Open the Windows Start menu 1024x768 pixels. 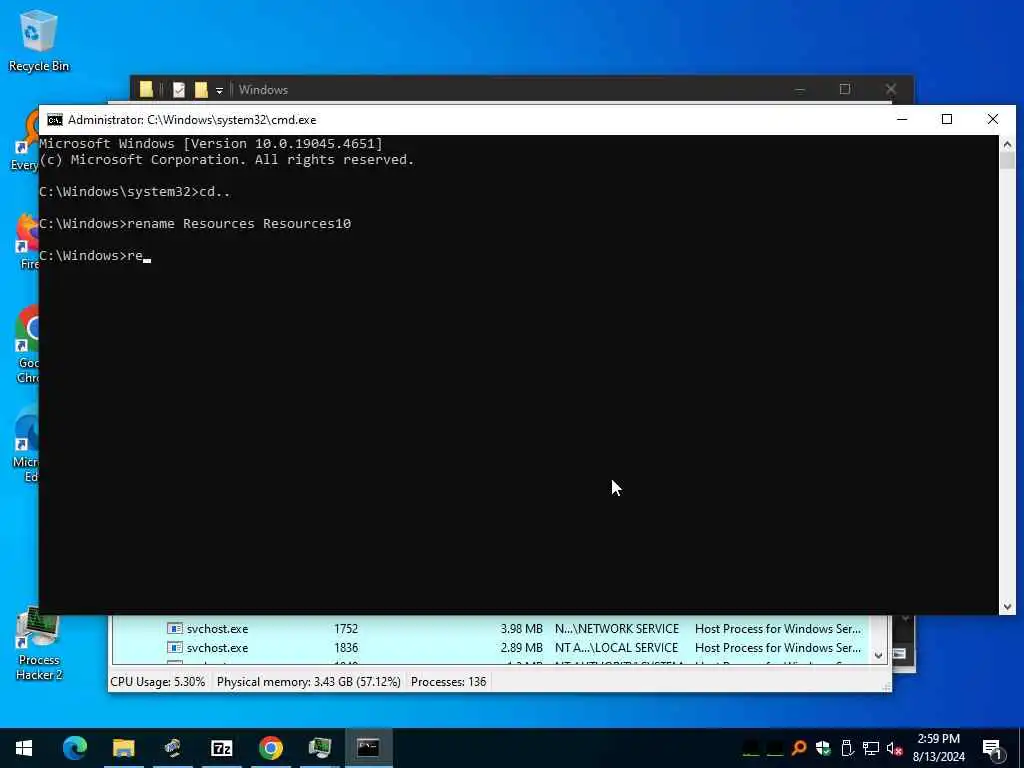[24, 748]
